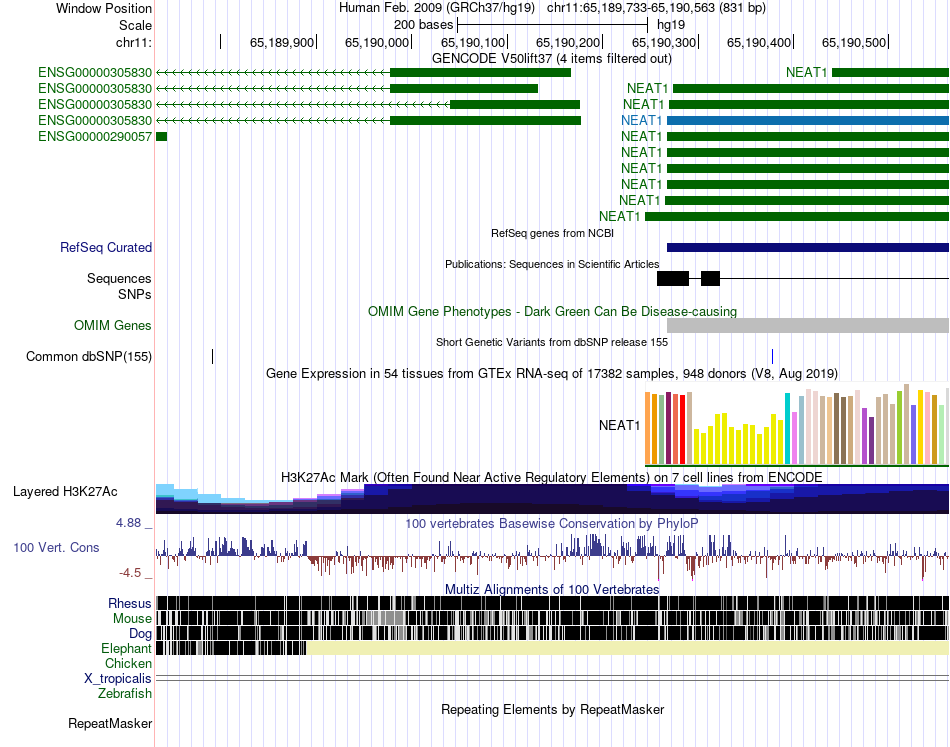Image resolution: width=950 pixels, height=747 pixels.
Task: Click the blue NEAT1 transcript bar
Action: tap(808, 121)
